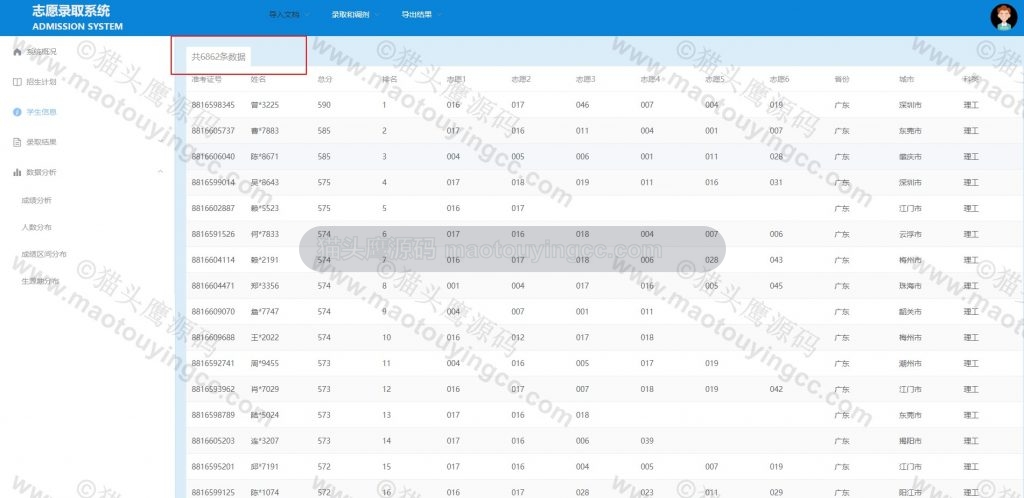
Task: Click the 总分 column header
Action: coord(325,79)
